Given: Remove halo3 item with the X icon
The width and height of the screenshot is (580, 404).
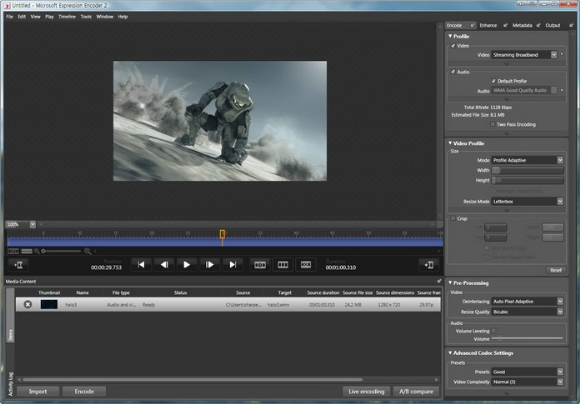Looking at the screenshot, I should 28,304.
